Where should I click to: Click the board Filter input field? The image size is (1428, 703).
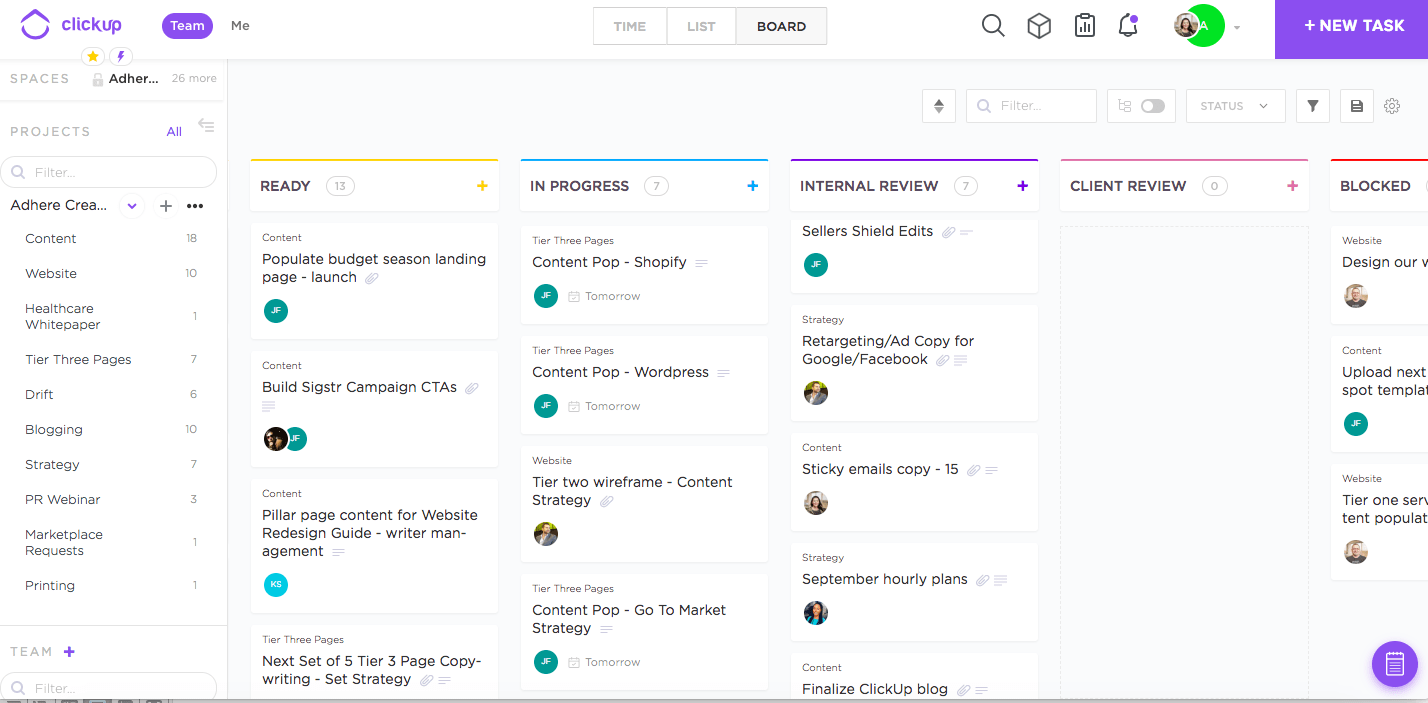click(1040, 106)
